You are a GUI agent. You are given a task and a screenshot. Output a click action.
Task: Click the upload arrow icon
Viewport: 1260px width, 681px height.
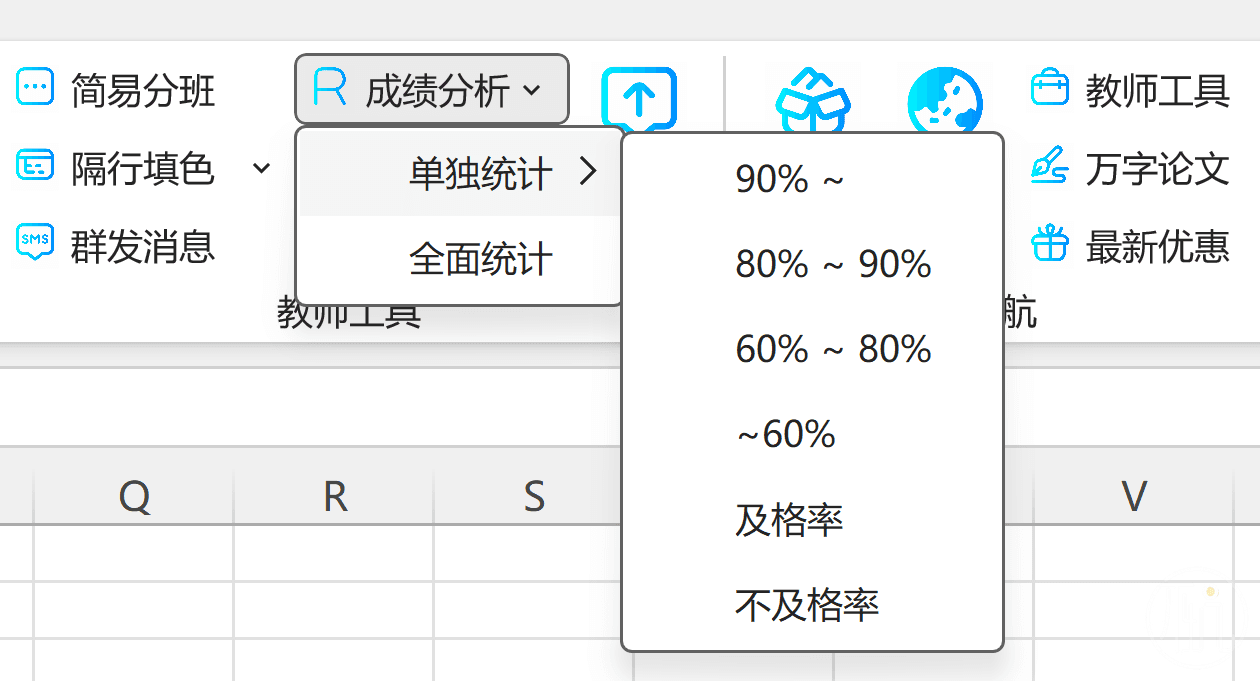click(x=639, y=98)
